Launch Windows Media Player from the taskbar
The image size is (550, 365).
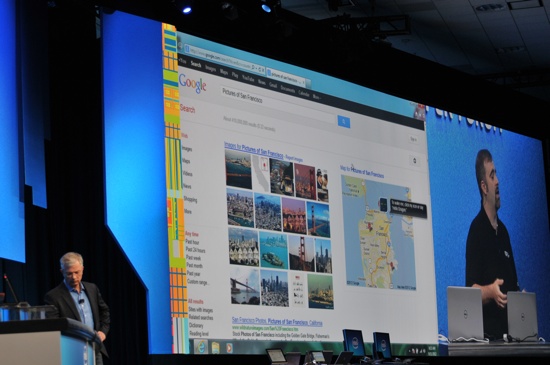tap(229, 348)
